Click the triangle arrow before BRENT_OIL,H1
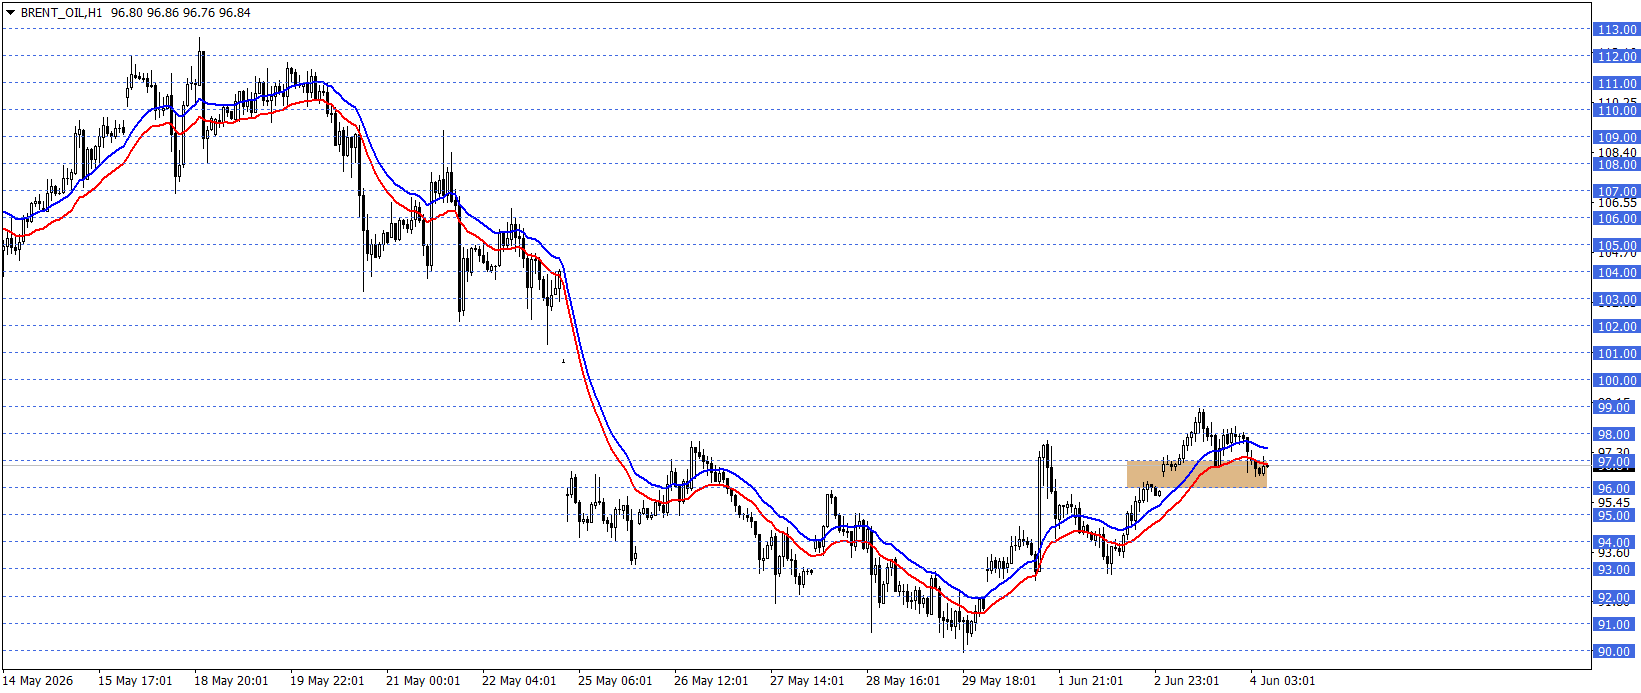 point(10,13)
